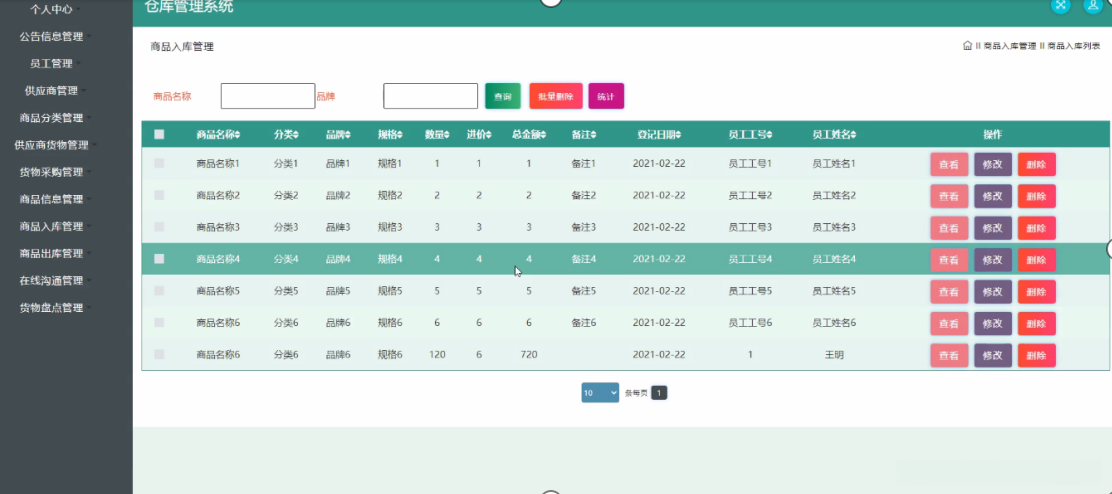Check the checkbox for 商品名称3 row
Image resolution: width=1112 pixels, height=494 pixels.
pos(159,227)
